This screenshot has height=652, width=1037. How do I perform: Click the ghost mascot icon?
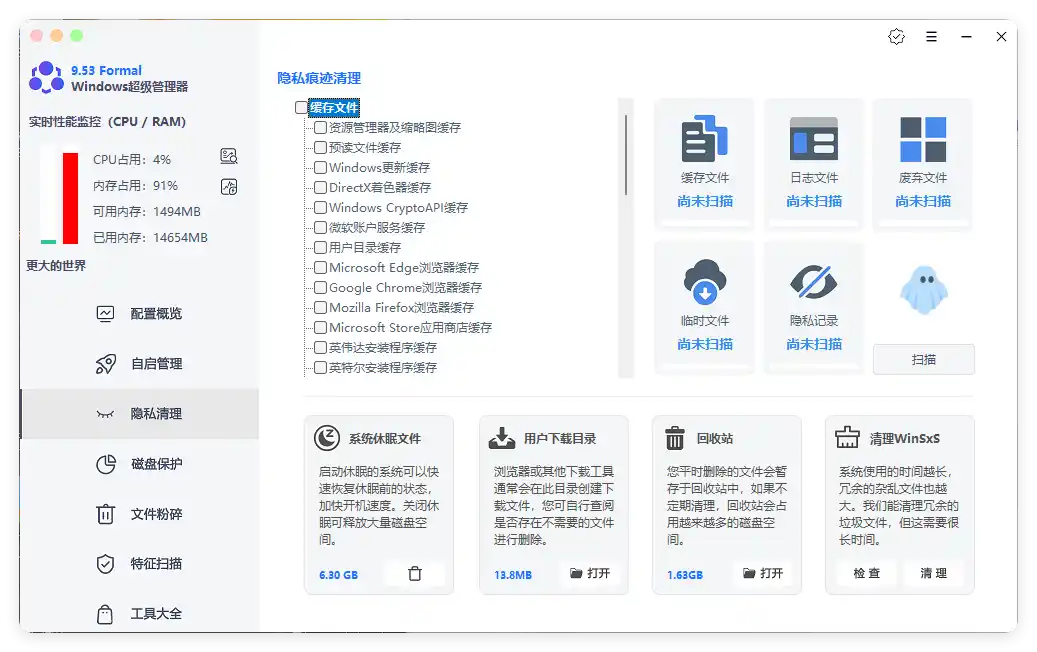tap(924, 290)
